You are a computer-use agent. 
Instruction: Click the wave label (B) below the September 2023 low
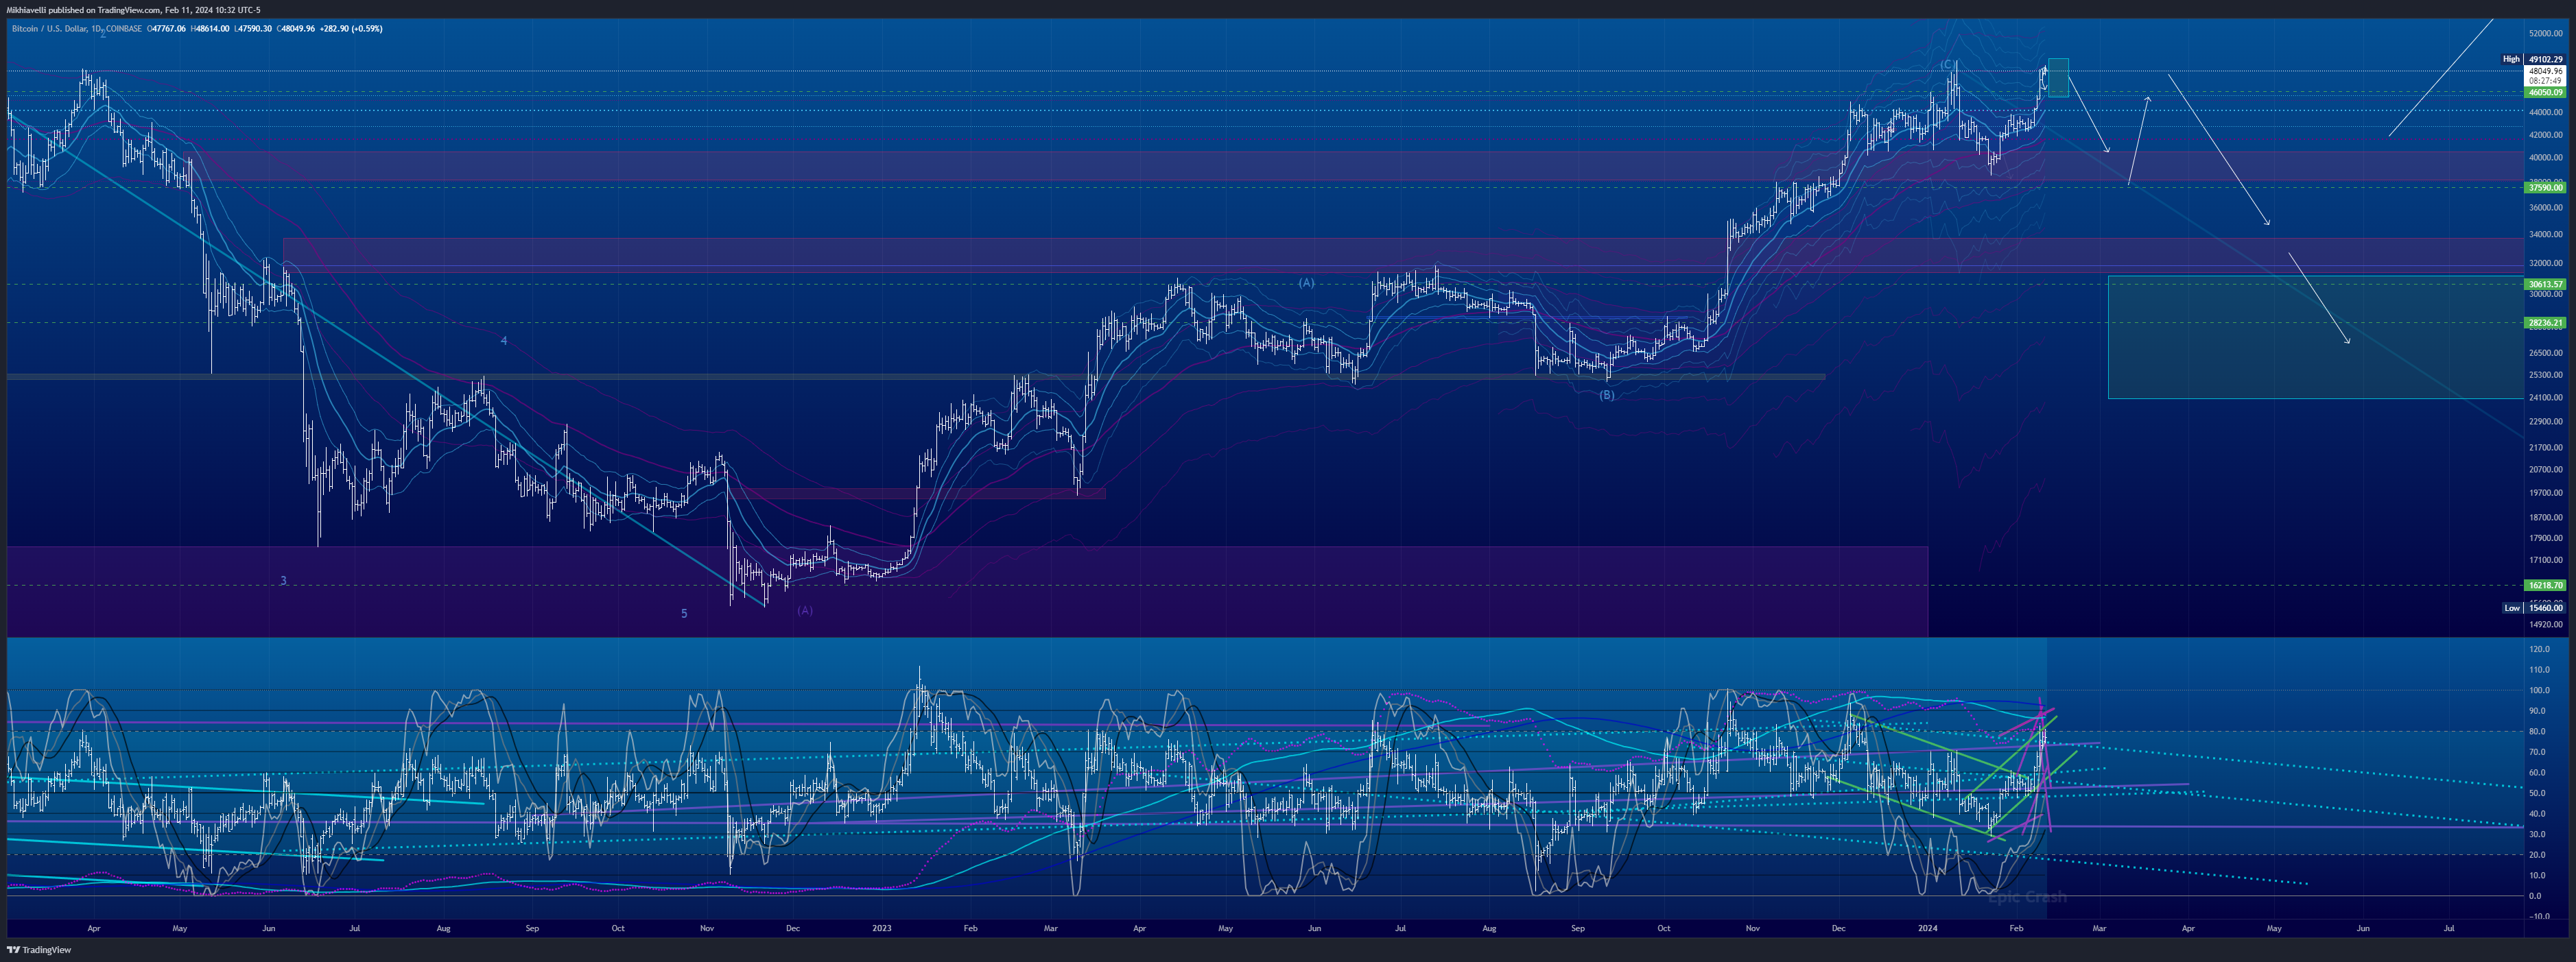click(x=1606, y=395)
